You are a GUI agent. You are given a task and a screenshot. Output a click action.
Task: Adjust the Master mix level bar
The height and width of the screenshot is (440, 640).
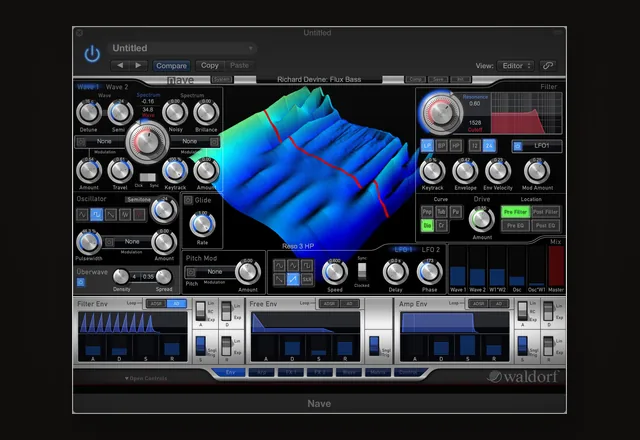pyautogui.click(x=556, y=265)
